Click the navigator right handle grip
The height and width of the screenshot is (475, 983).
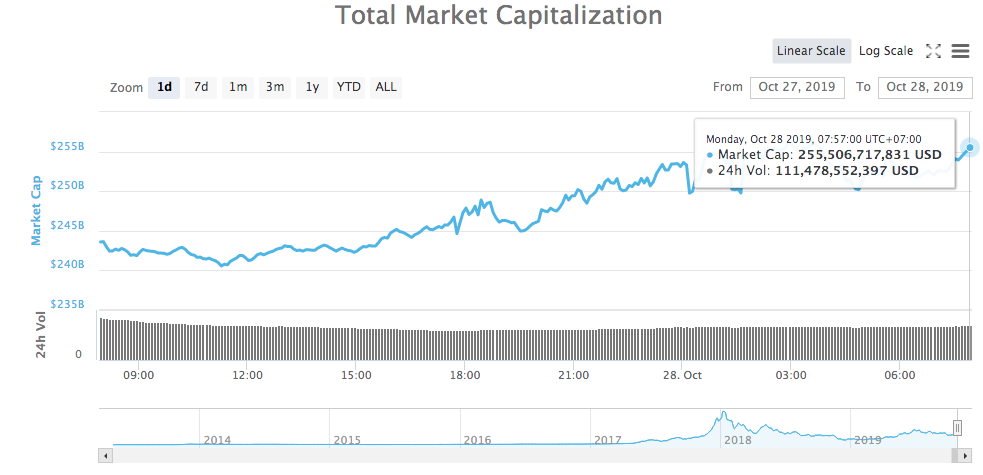[x=957, y=428]
